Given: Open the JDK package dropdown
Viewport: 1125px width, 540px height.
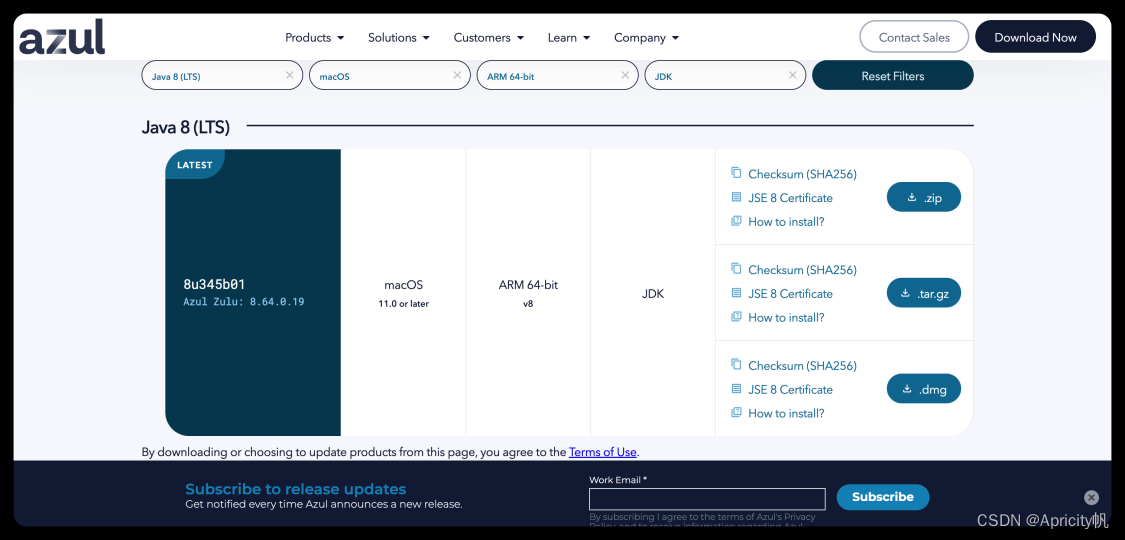Looking at the screenshot, I should 725,75.
